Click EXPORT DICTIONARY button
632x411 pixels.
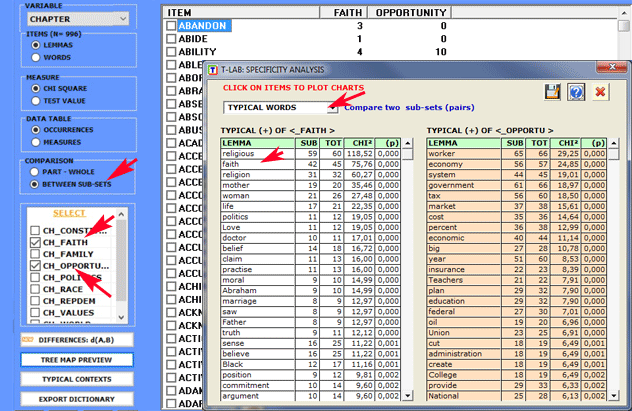pyautogui.click(x=77, y=399)
